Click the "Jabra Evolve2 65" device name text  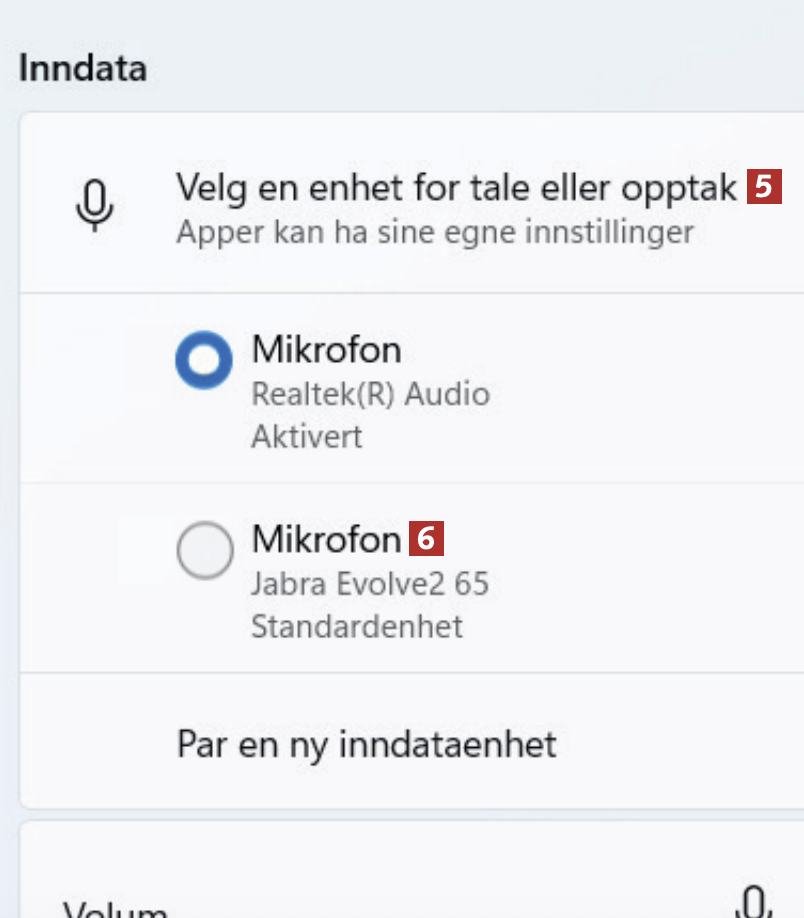click(x=369, y=583)
